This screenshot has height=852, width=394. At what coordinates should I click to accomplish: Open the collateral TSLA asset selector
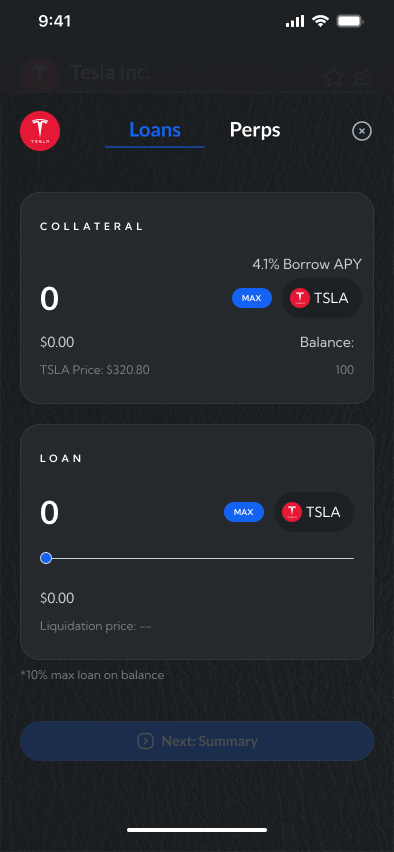322,298
